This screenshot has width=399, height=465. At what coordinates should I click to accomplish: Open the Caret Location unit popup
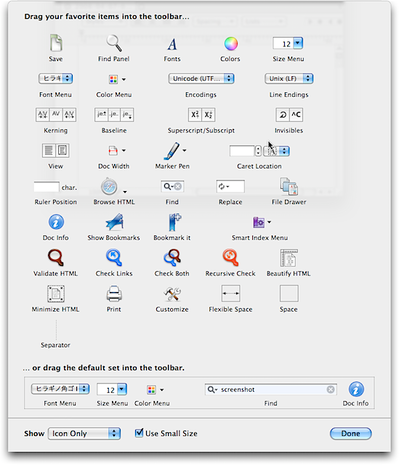[277, 151]
